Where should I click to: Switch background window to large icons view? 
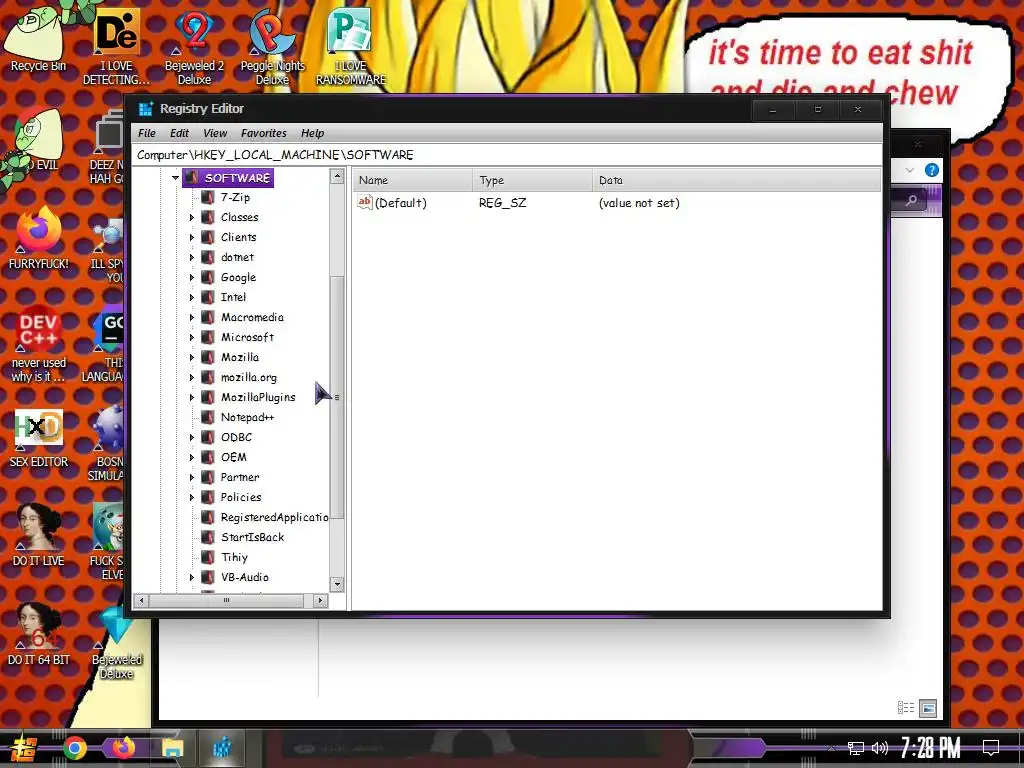point(928,708)
